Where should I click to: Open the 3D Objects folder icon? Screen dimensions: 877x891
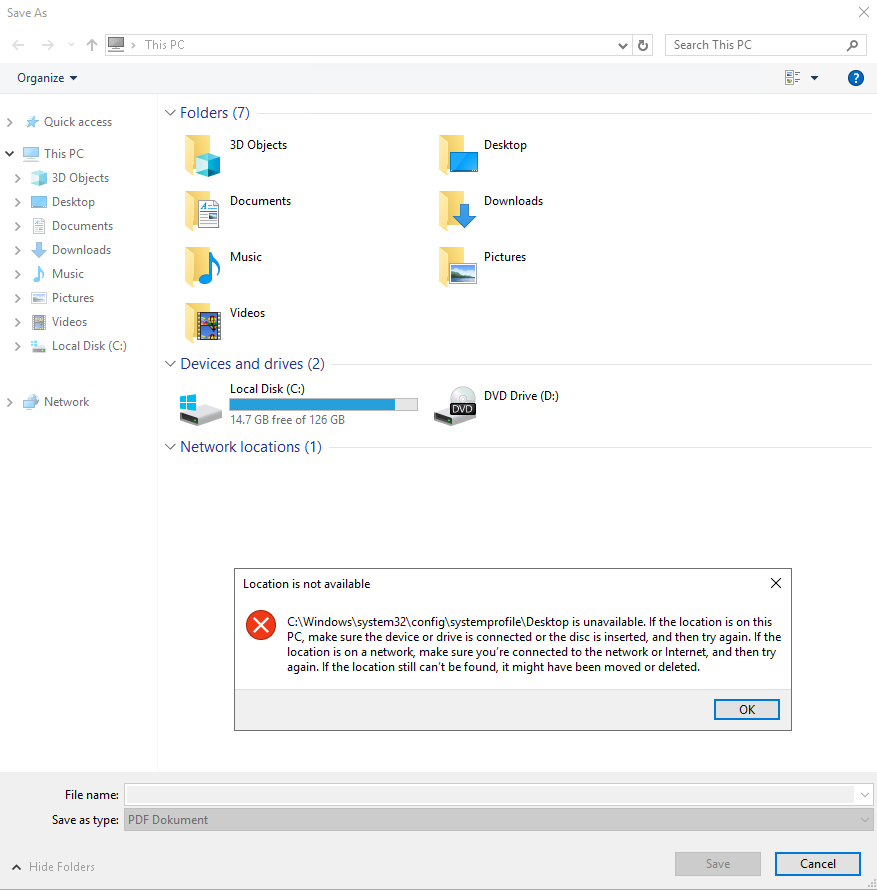[x=203, y=154]
